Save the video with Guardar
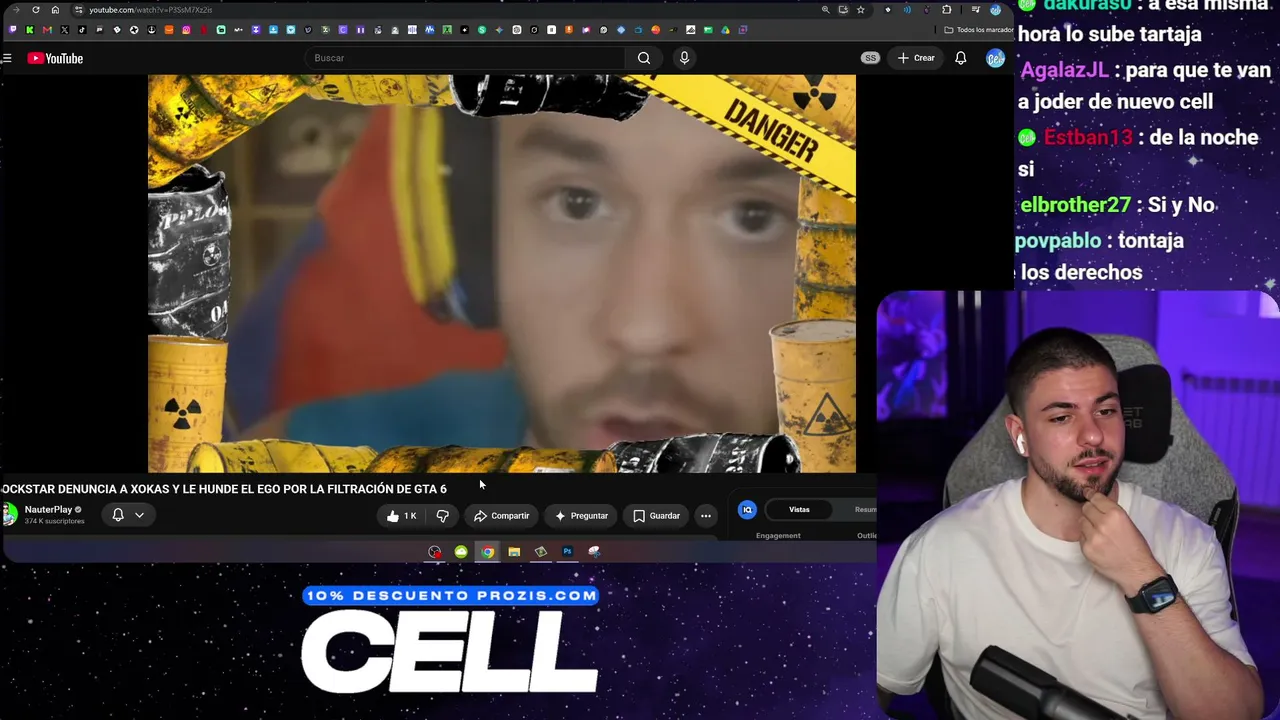The image size is (1280, 720). coord(656,516)
